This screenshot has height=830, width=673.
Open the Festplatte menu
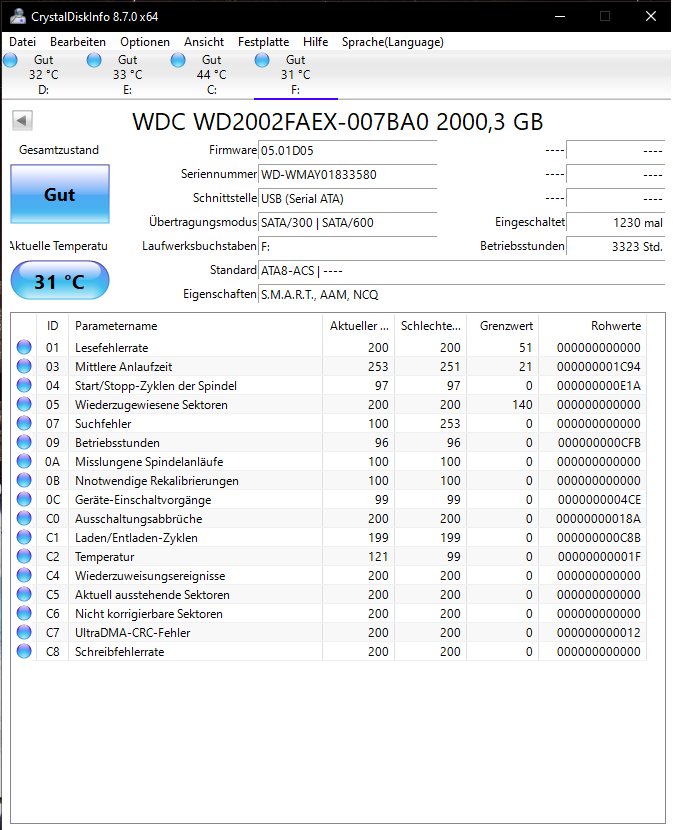click(x=264, y=42)
